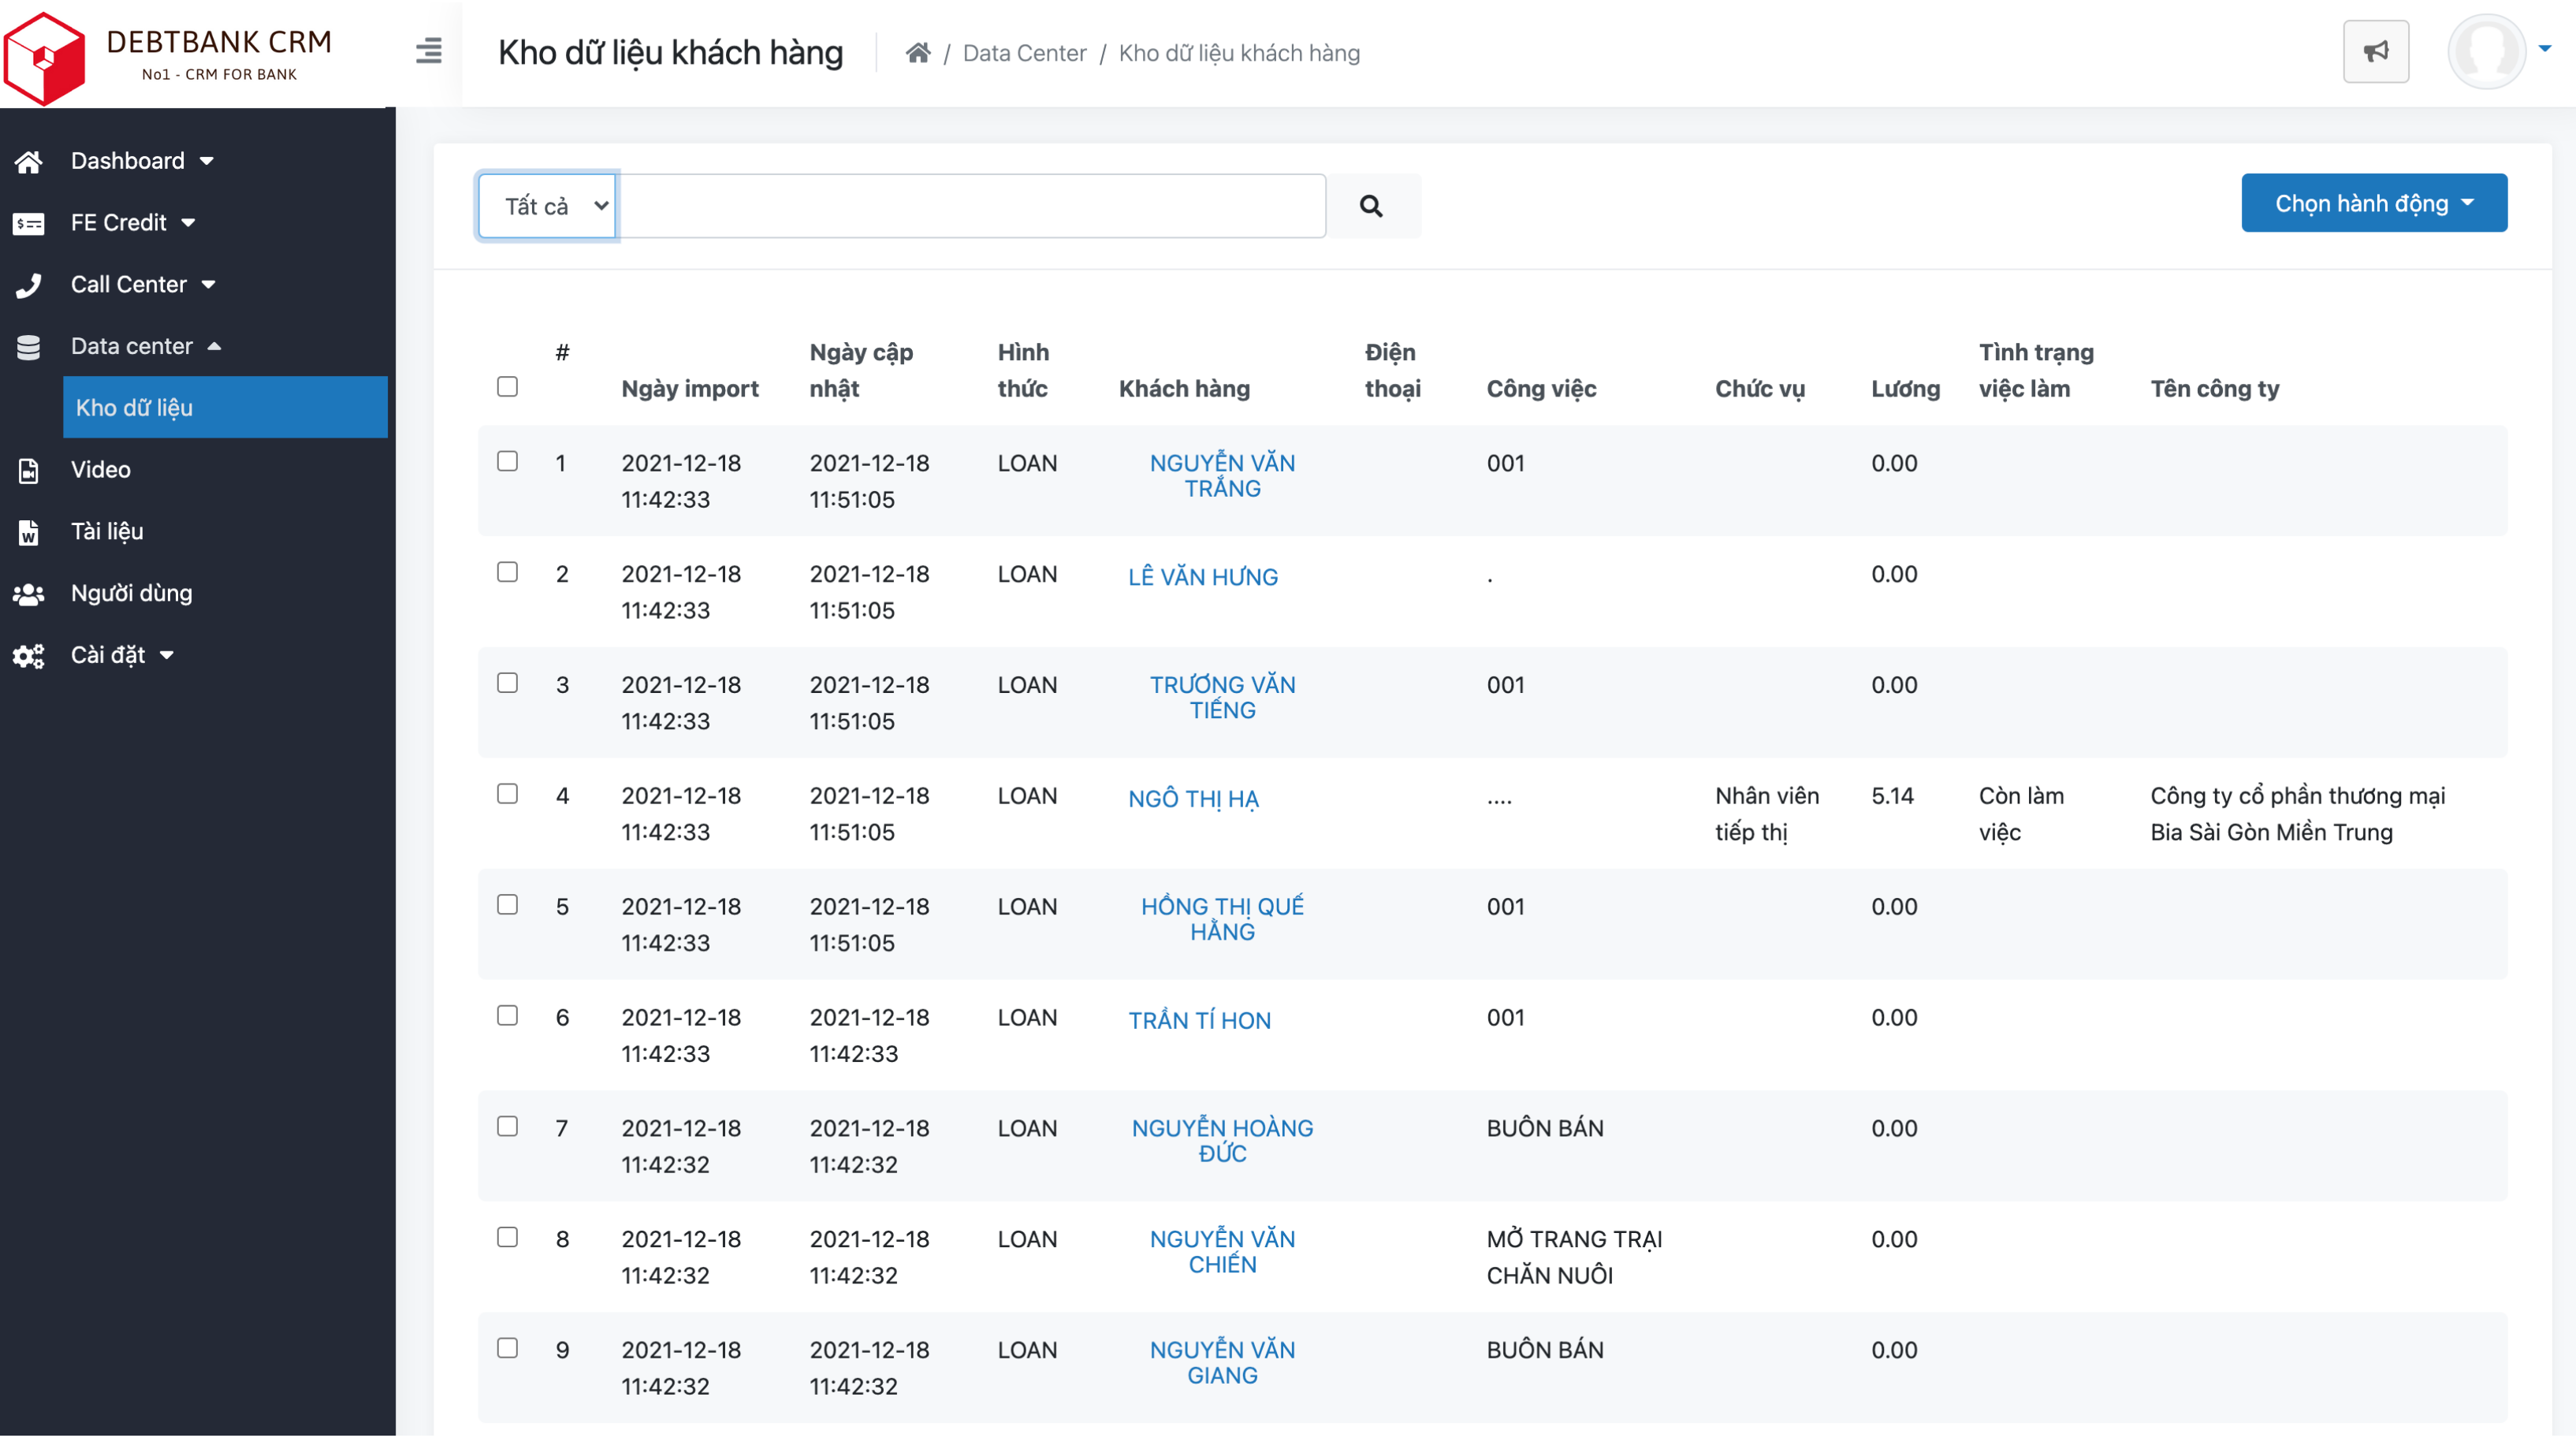Open Video from sidebar
The image size is (2576, 1438).
point(100,469)
